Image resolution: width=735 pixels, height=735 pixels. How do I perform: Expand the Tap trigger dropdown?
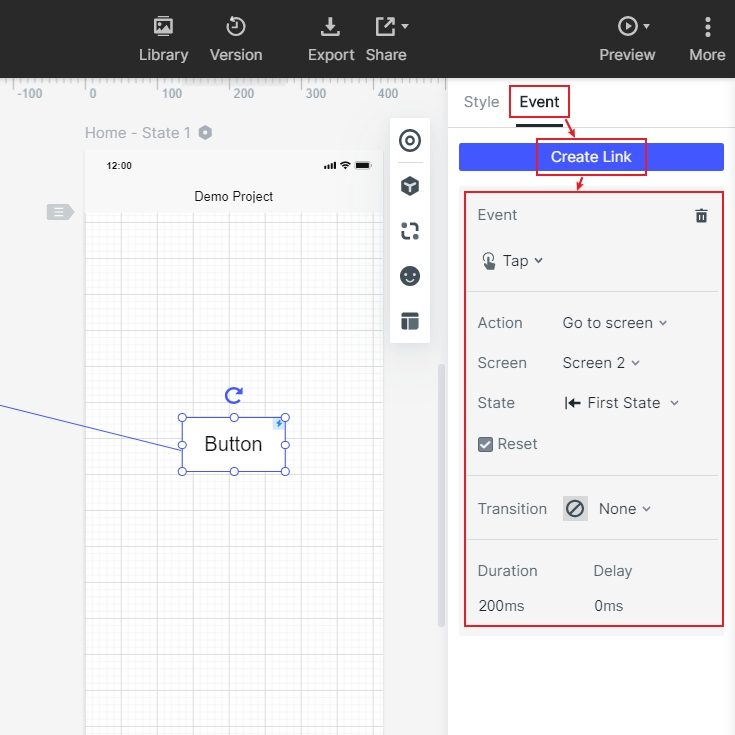[512, 261]
